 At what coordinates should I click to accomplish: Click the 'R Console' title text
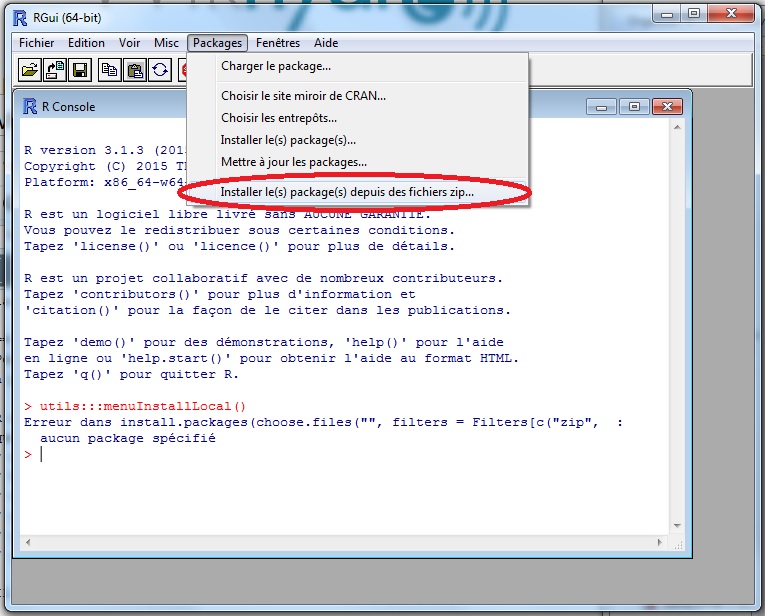[x=68, y=107]
